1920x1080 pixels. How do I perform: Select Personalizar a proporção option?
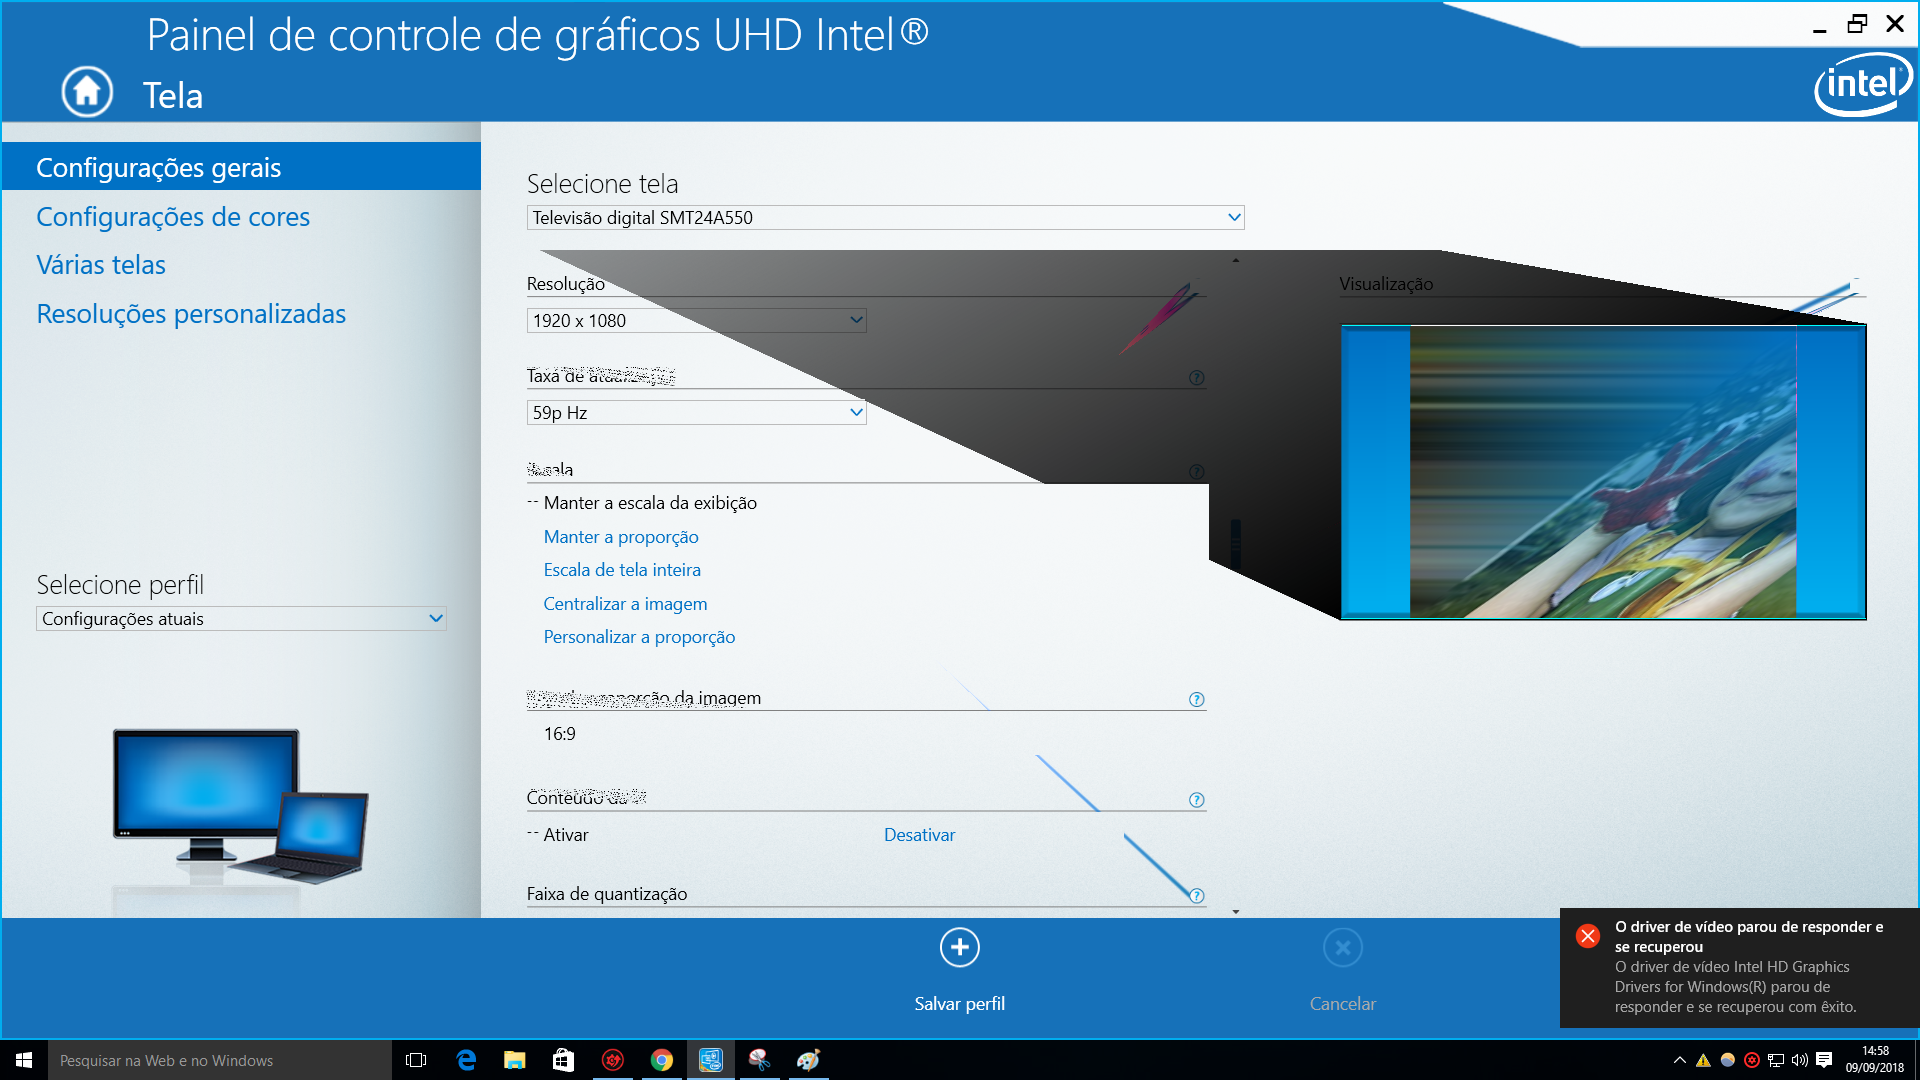click(x=639, y=637)
